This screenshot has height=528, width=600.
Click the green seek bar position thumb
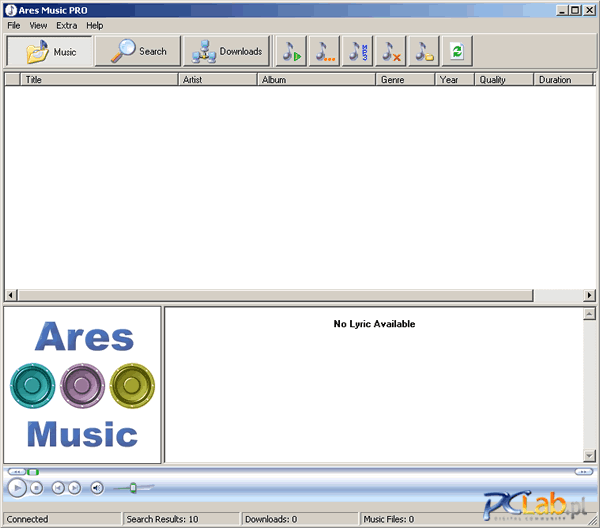pyautogui.click(x=33, y=472)
